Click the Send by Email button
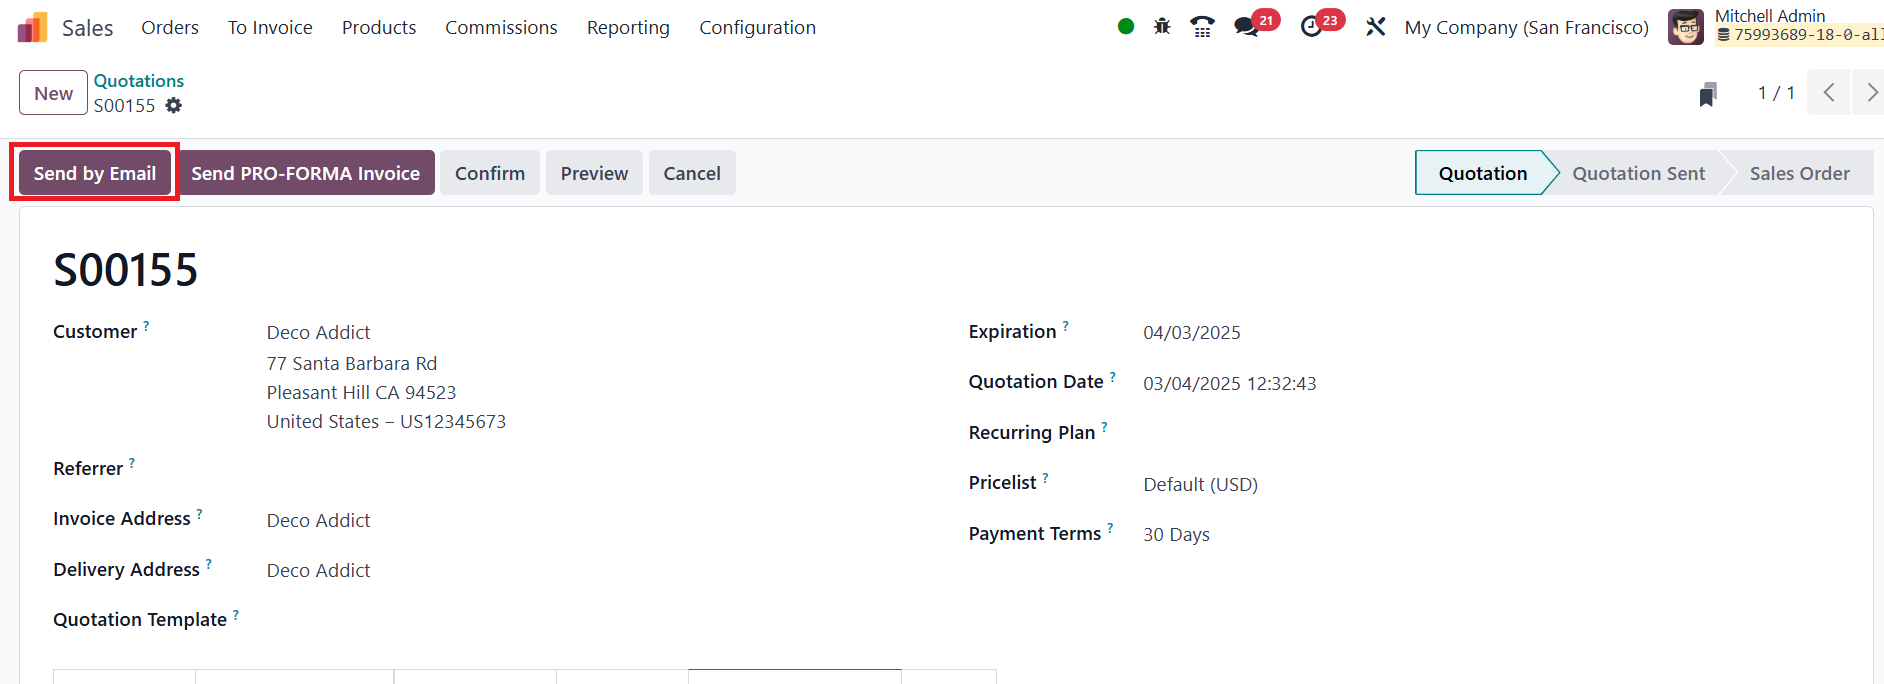Image resolution: width=1884 pixels, height=684 pixels. coord(95,173)
